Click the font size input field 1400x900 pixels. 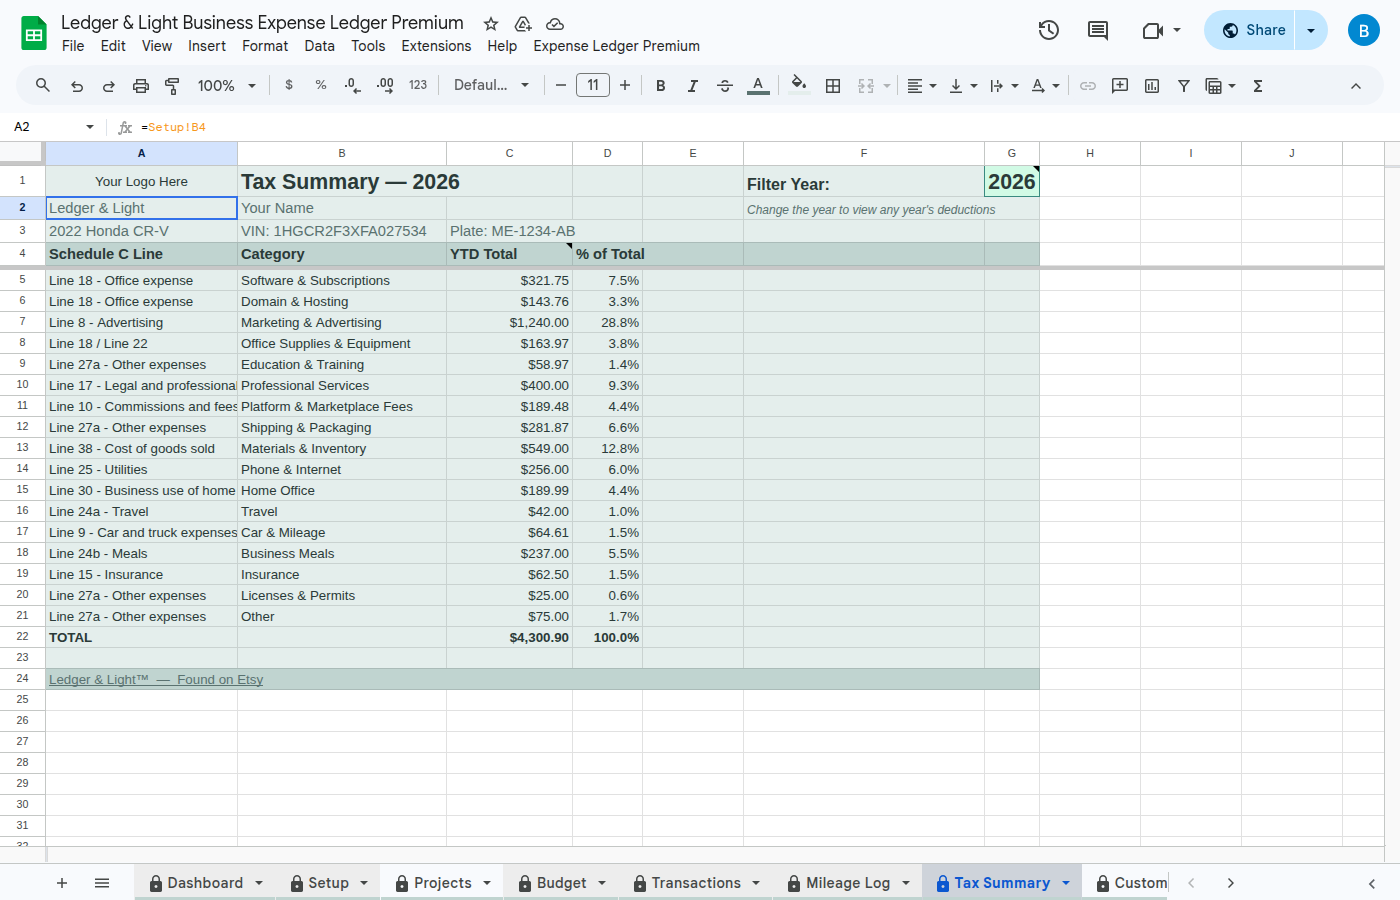pos(593,86)
